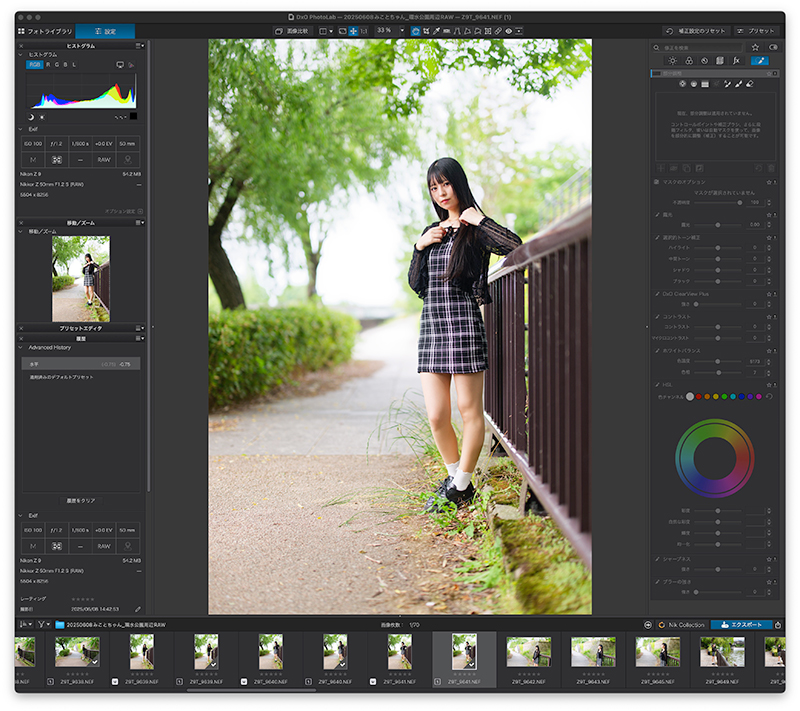Viewport: 800px width, 711px height.
Task: Select the mask eraser tool
Action: click(x=749, y=84)
